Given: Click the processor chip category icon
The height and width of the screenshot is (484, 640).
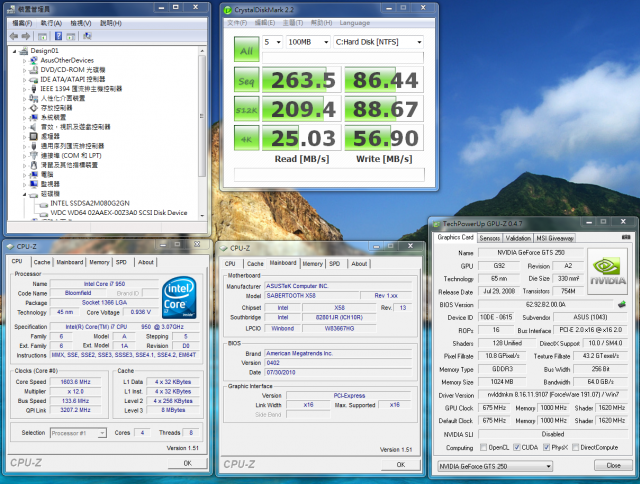Looking at the screenshot, I should 34,136.
